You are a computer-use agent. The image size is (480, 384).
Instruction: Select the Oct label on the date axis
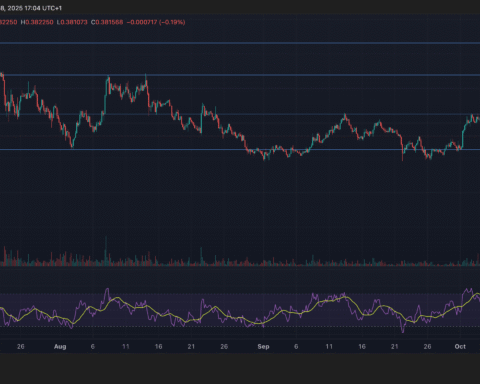[460, 347]
